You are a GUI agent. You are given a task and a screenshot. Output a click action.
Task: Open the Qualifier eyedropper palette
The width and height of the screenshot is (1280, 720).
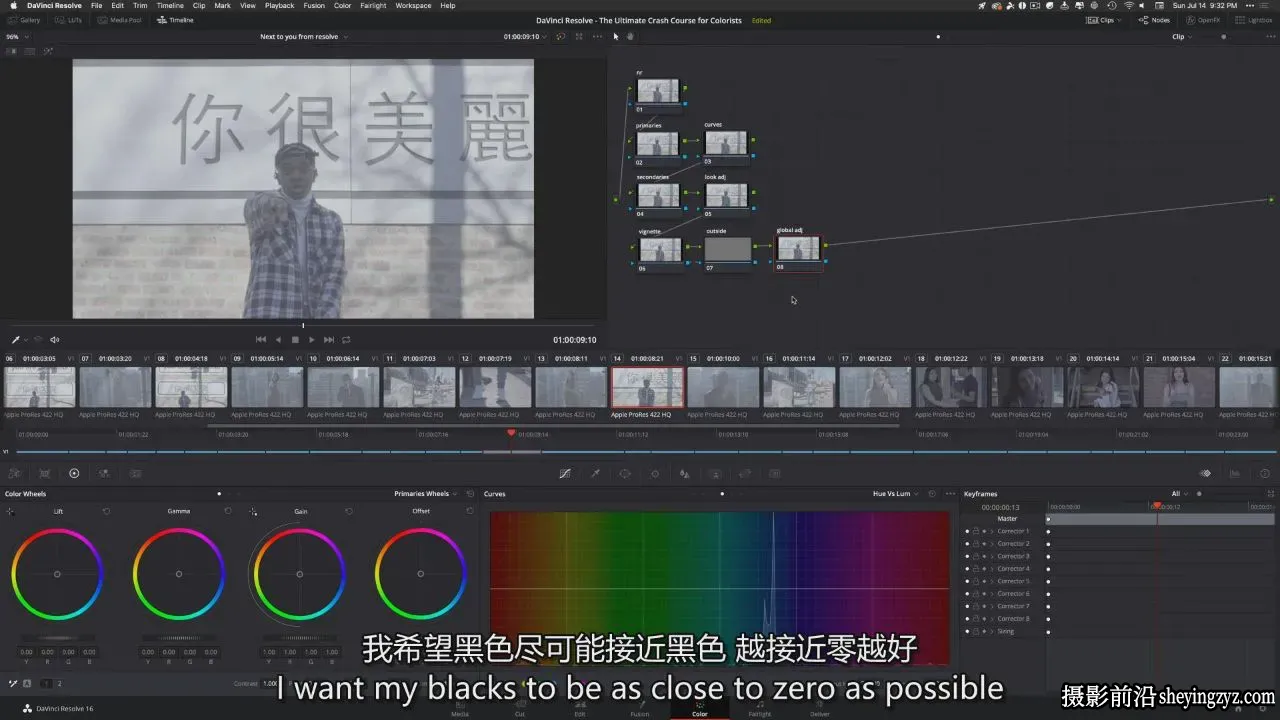595,473
